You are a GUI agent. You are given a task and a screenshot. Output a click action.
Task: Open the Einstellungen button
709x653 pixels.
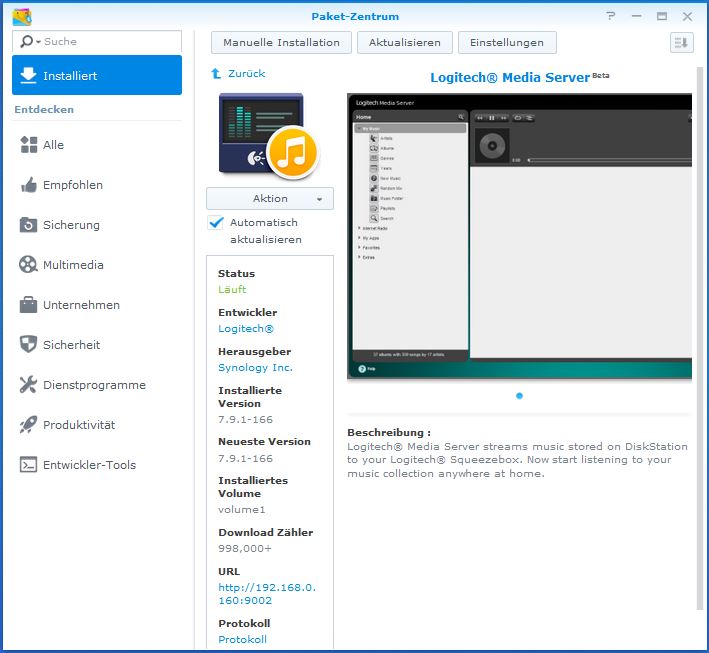point(507,43)
